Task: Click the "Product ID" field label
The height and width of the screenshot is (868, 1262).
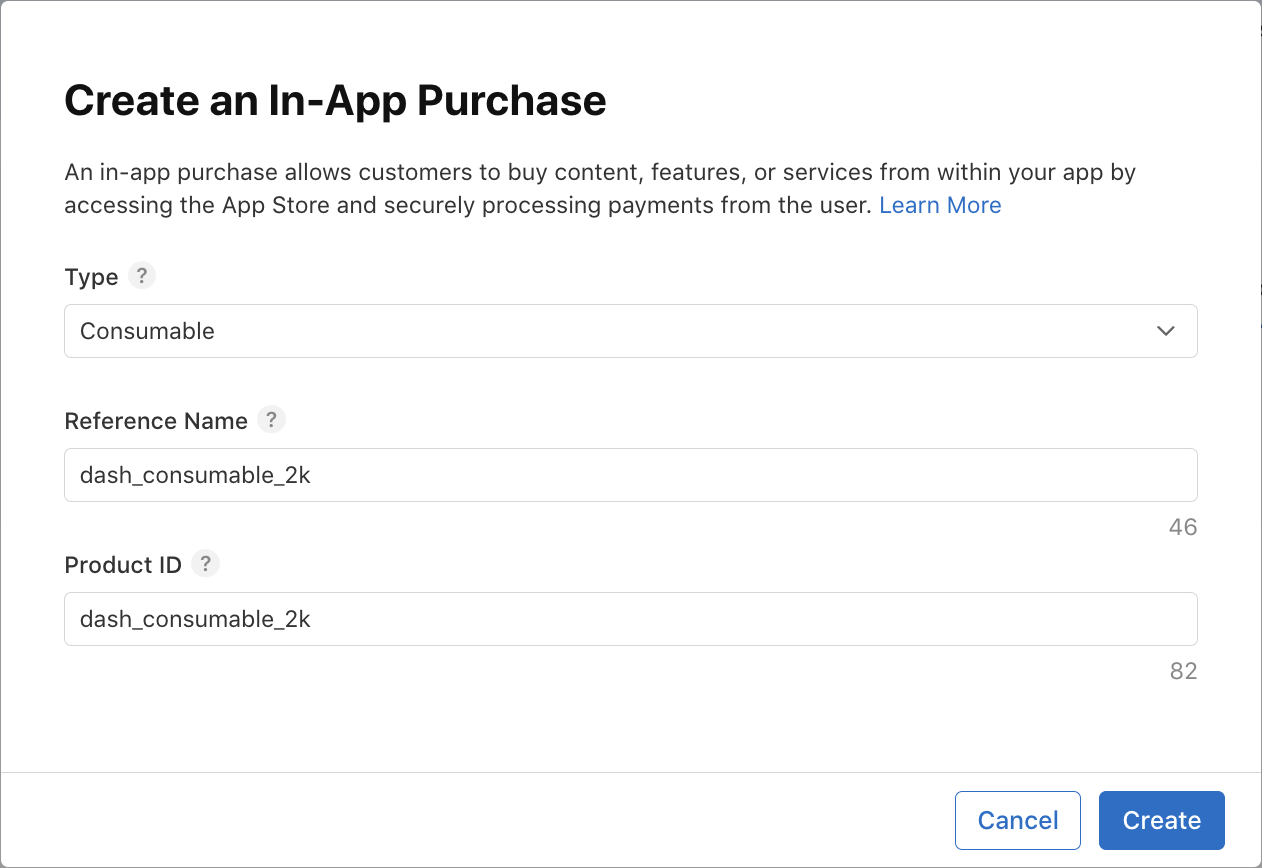Action: [x=123, y=565]
